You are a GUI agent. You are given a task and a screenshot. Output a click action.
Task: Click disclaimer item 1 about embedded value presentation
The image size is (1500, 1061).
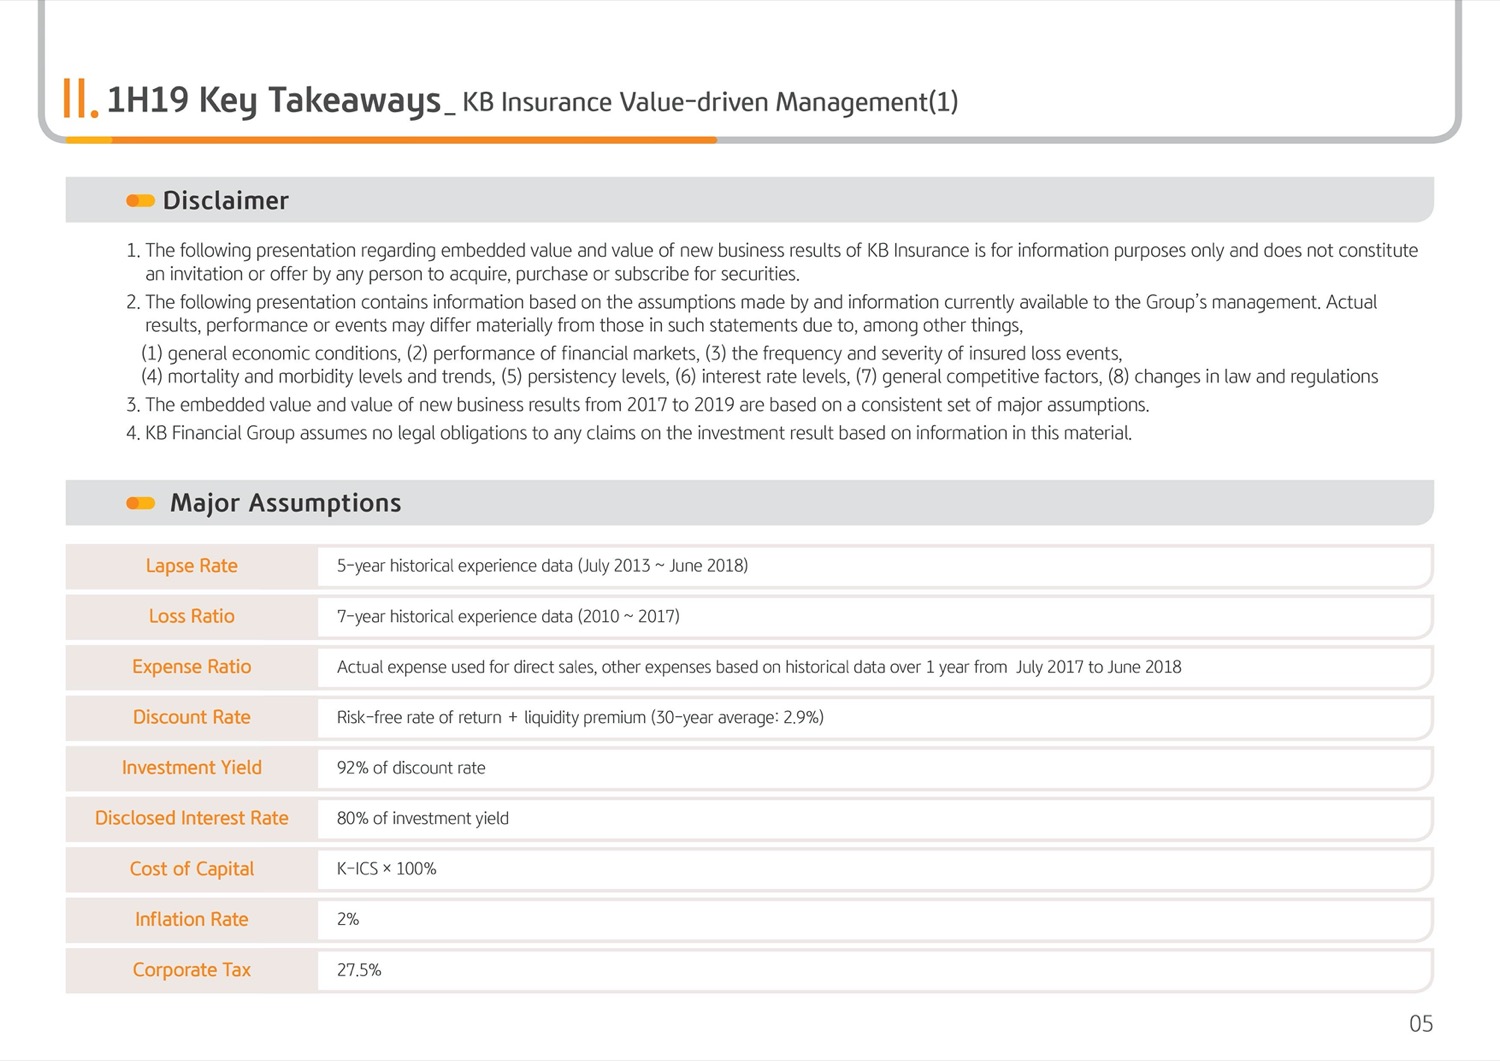tap(772, 262)
